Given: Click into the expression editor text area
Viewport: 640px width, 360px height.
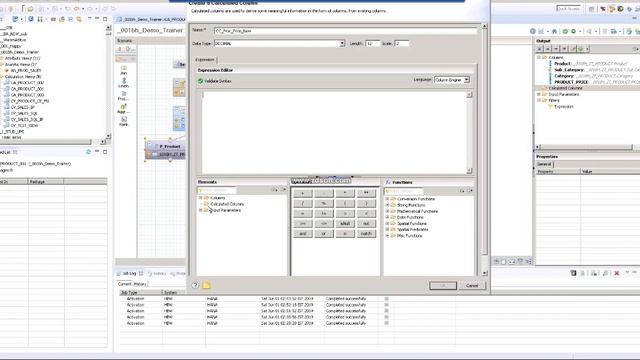Looking at the screenshot, I should pos(334,133).
